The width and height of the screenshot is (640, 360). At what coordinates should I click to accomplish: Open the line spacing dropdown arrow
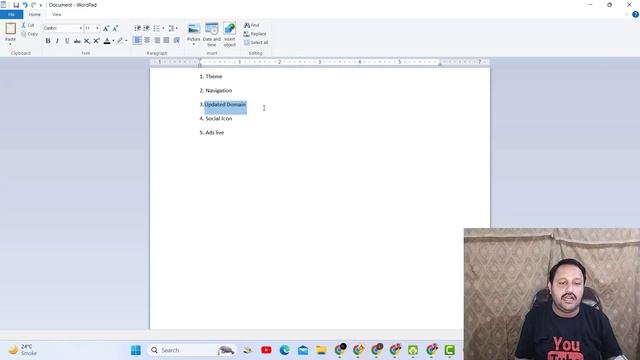coord(177,28)
